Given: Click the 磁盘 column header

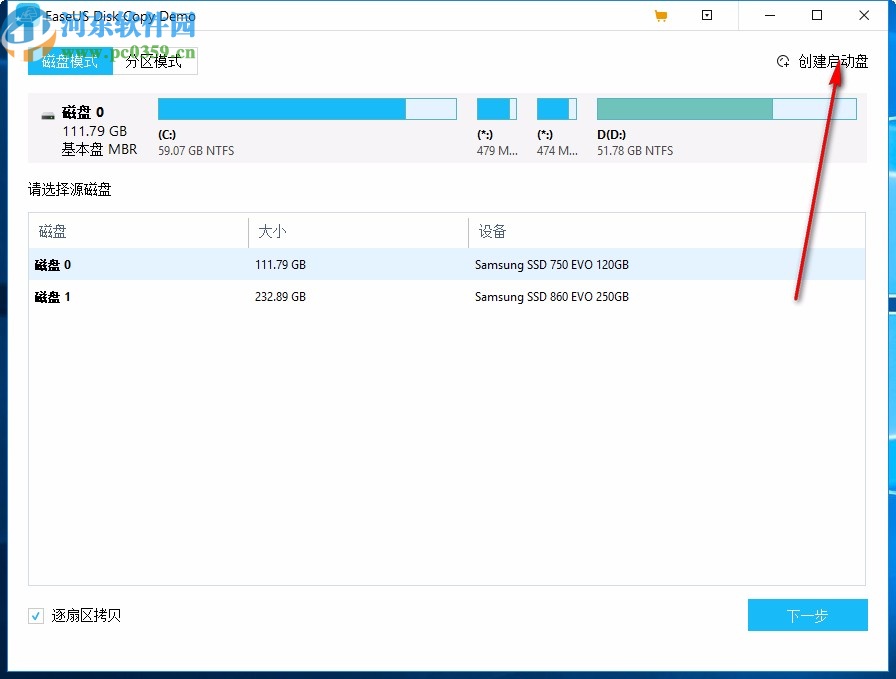Looking at the screenshot, I should pyautogui.click(x=52, y=231).
